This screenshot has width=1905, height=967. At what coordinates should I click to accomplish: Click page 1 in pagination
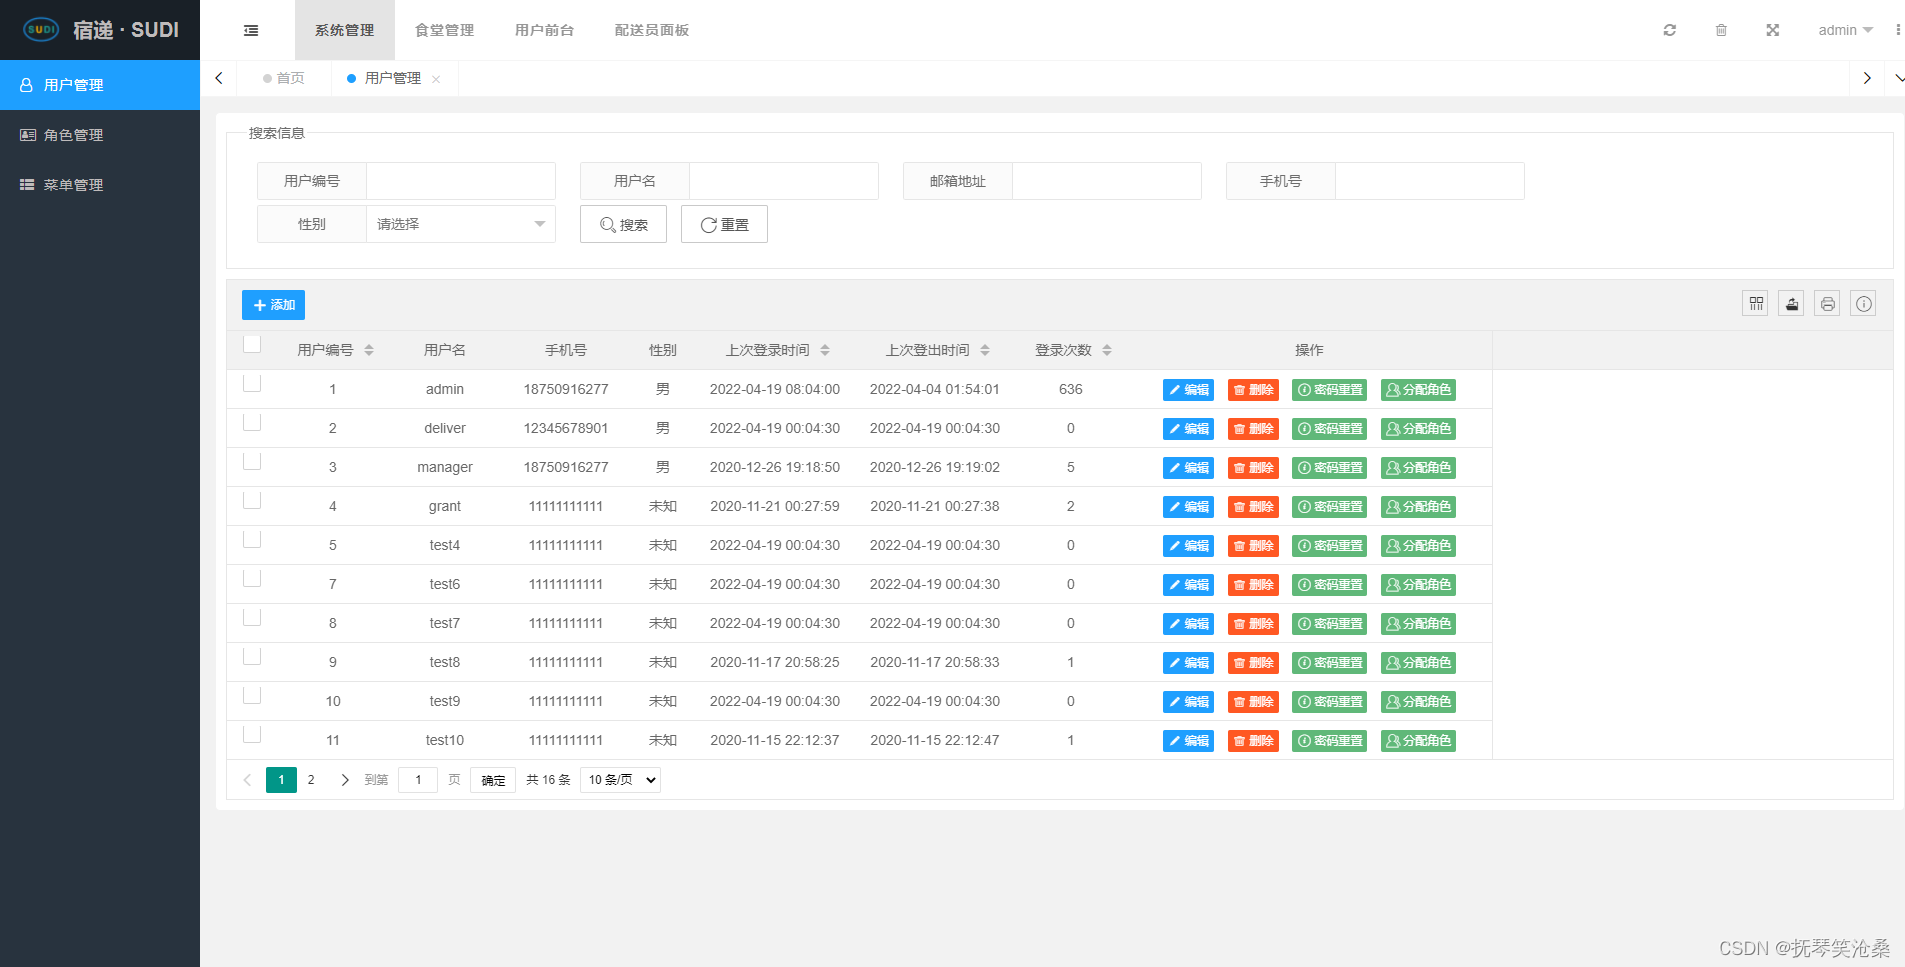click(x=281, y=780)
